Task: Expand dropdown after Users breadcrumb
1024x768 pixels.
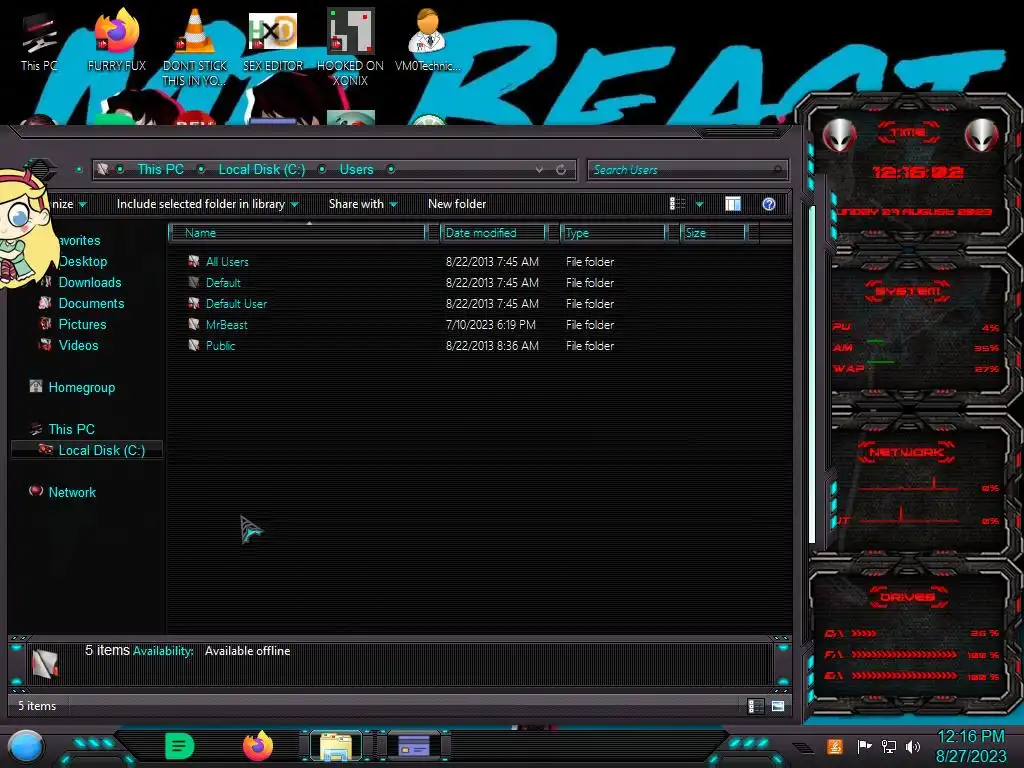Action: [391, 170]
